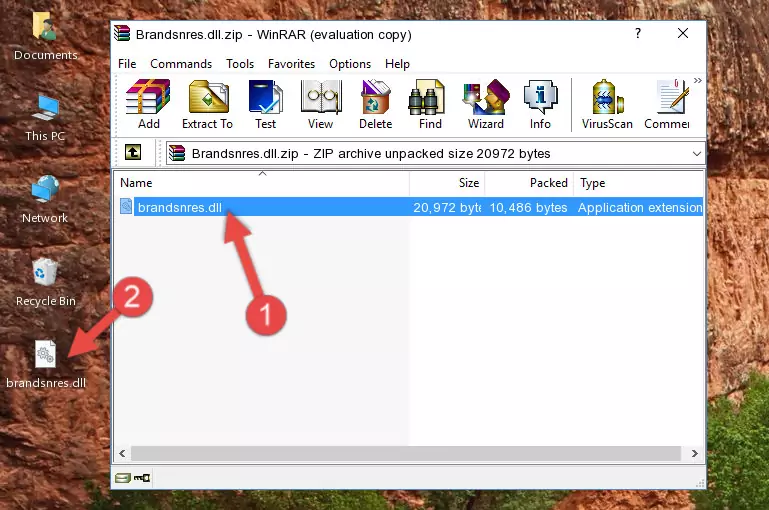Open the address bar dropdown arrow
Screen dimensions: 769x510
(x=696, y=153)
